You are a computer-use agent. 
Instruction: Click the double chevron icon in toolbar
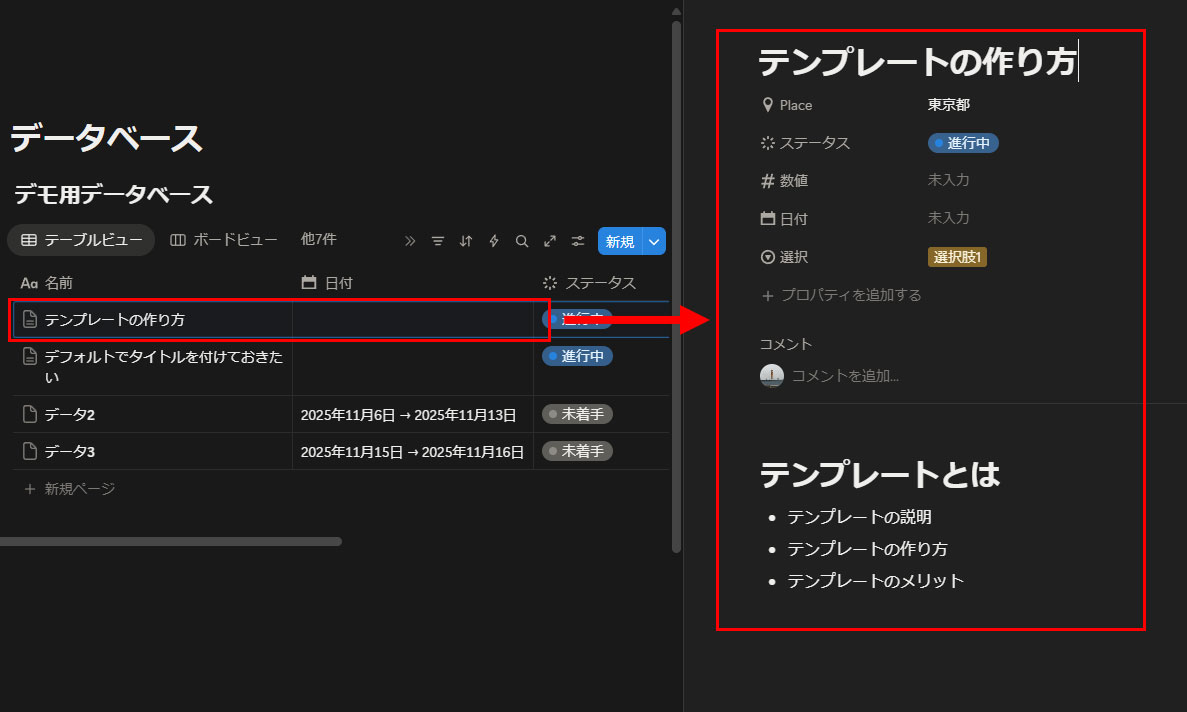tap(410, 241)
